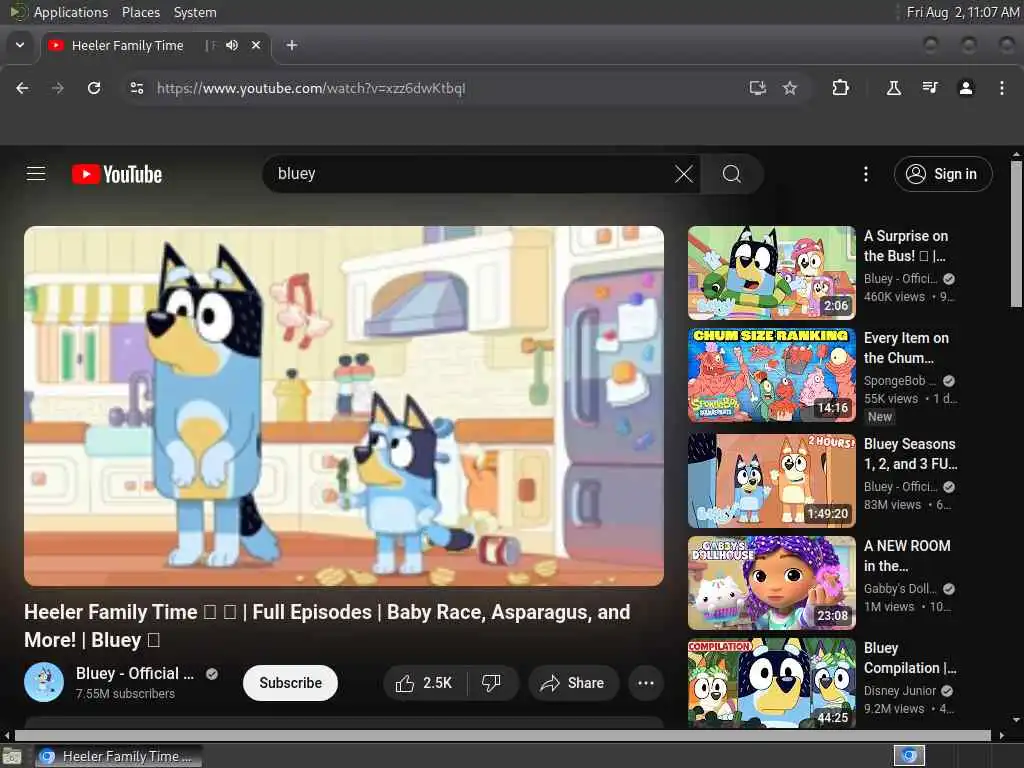Close the Heeler Family Time tab

click(256, 45)
